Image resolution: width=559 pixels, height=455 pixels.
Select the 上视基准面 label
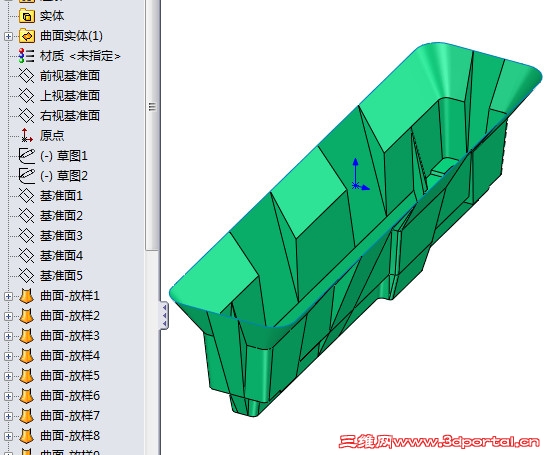[70, 96]
